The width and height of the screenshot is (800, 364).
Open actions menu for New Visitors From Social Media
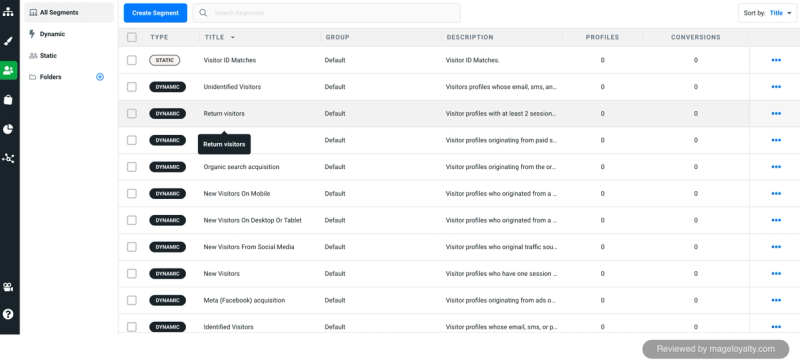click(x=776, y=247)
